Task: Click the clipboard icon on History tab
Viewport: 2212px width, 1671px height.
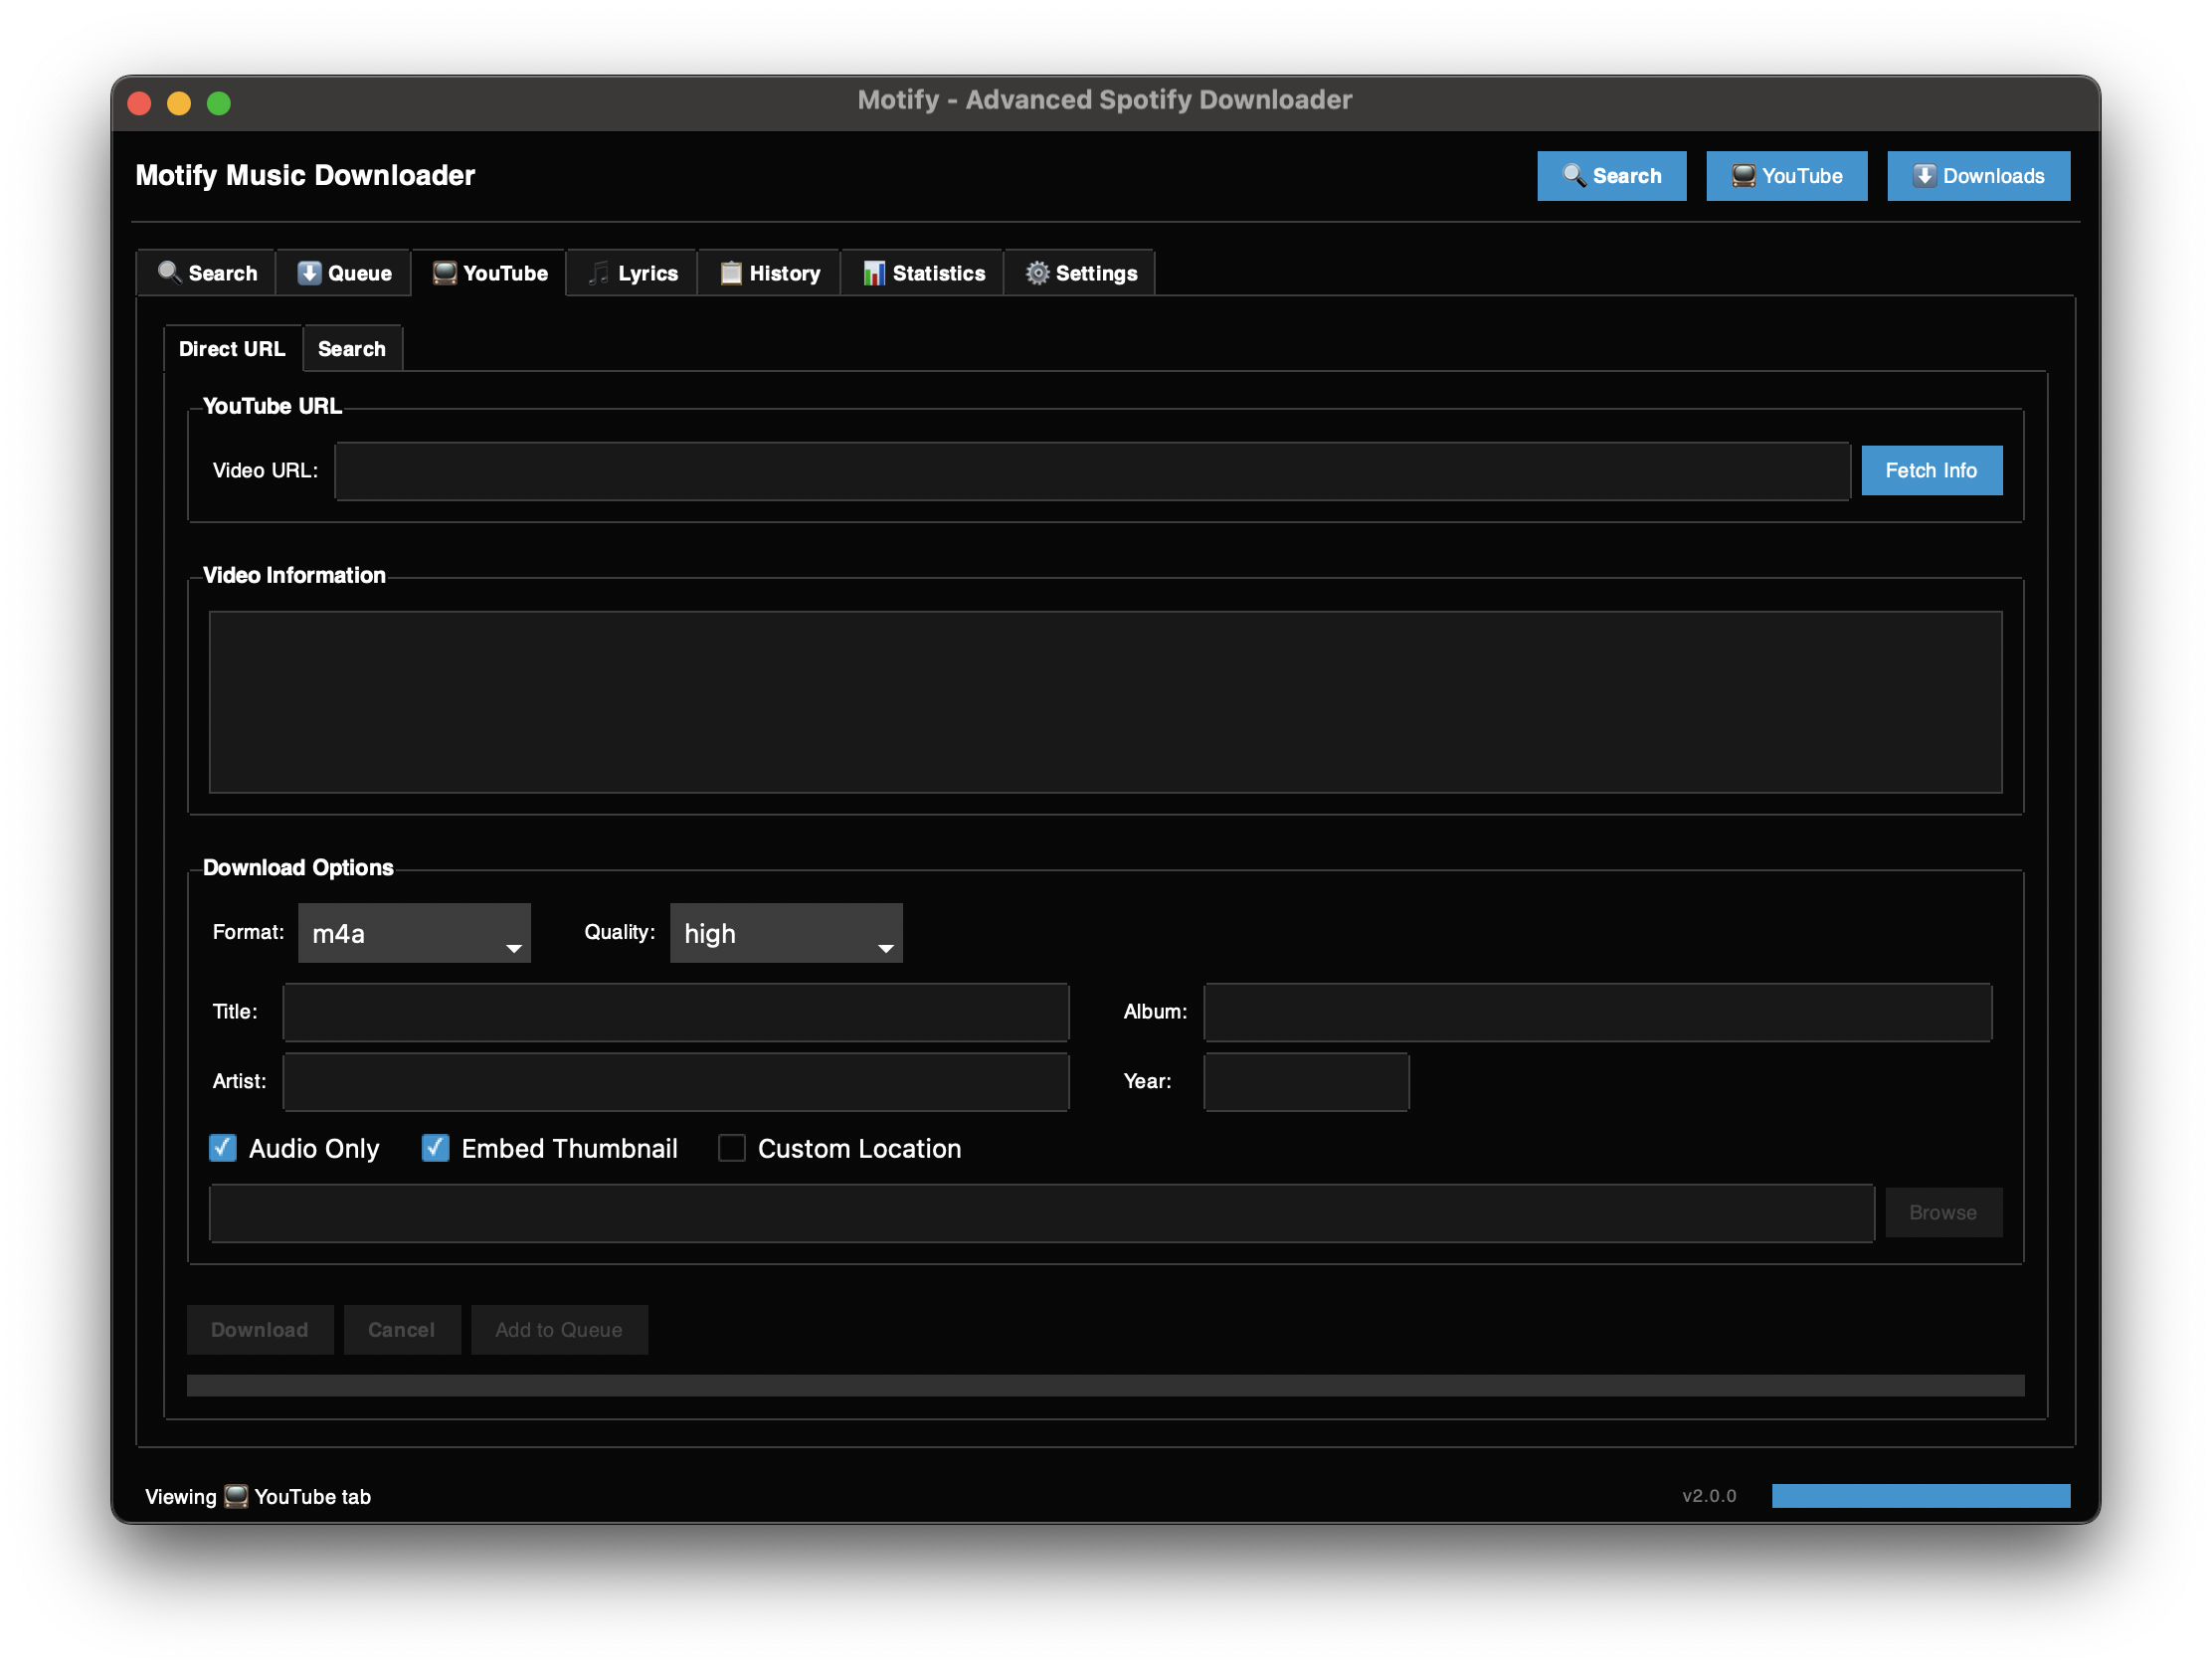Action: (731, 273)
